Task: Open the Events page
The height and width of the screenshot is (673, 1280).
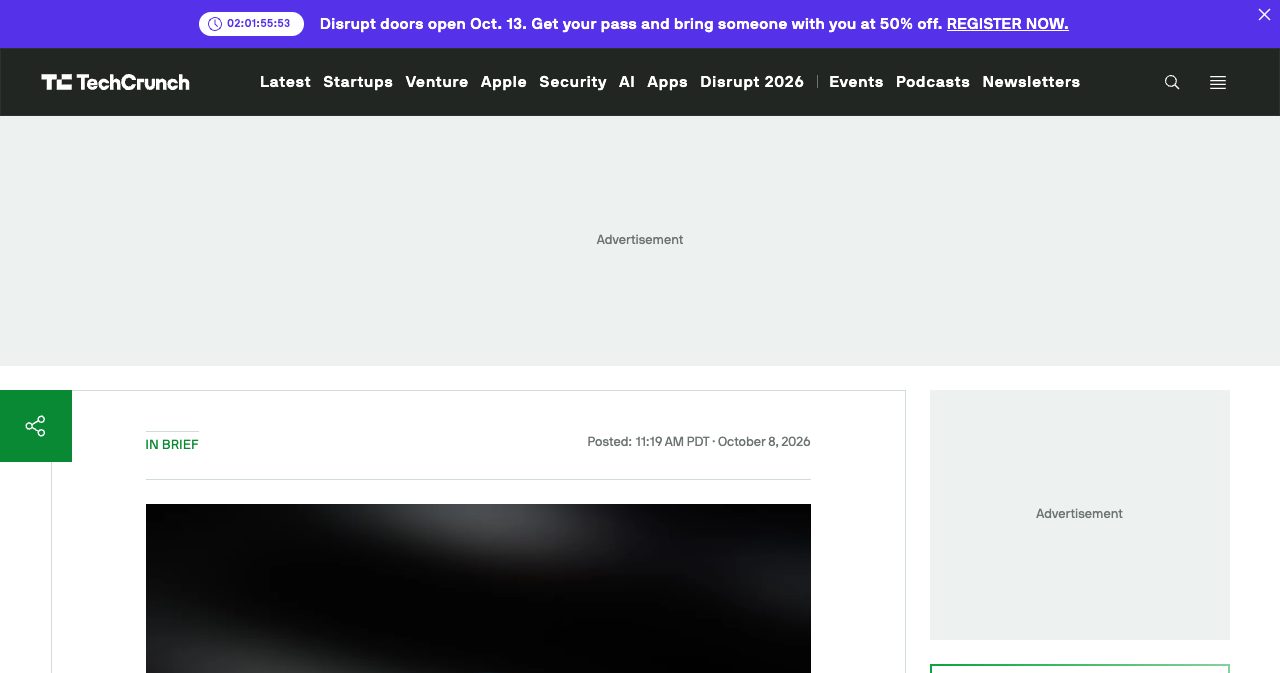Action: click(856, 82)
